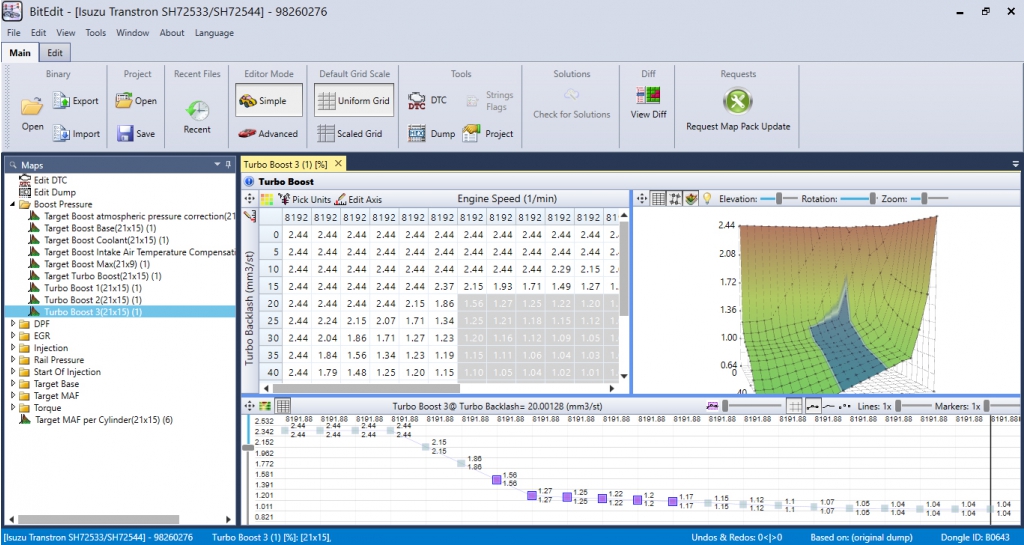This screenshot has width=1024, height=545.
Task: Click the table color palette icon
Action: pyautogui.click(x=266, y=199)
